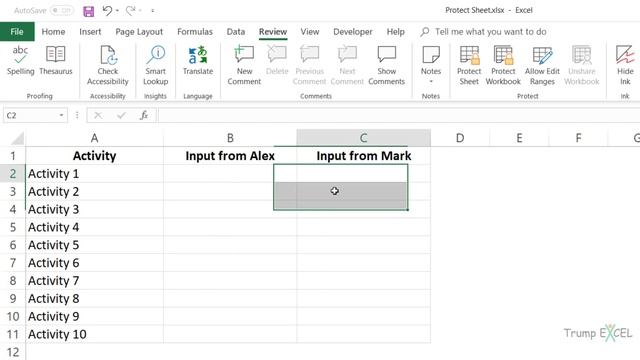Select column B header
Screen dimensions: 640x360
(230, 138)
